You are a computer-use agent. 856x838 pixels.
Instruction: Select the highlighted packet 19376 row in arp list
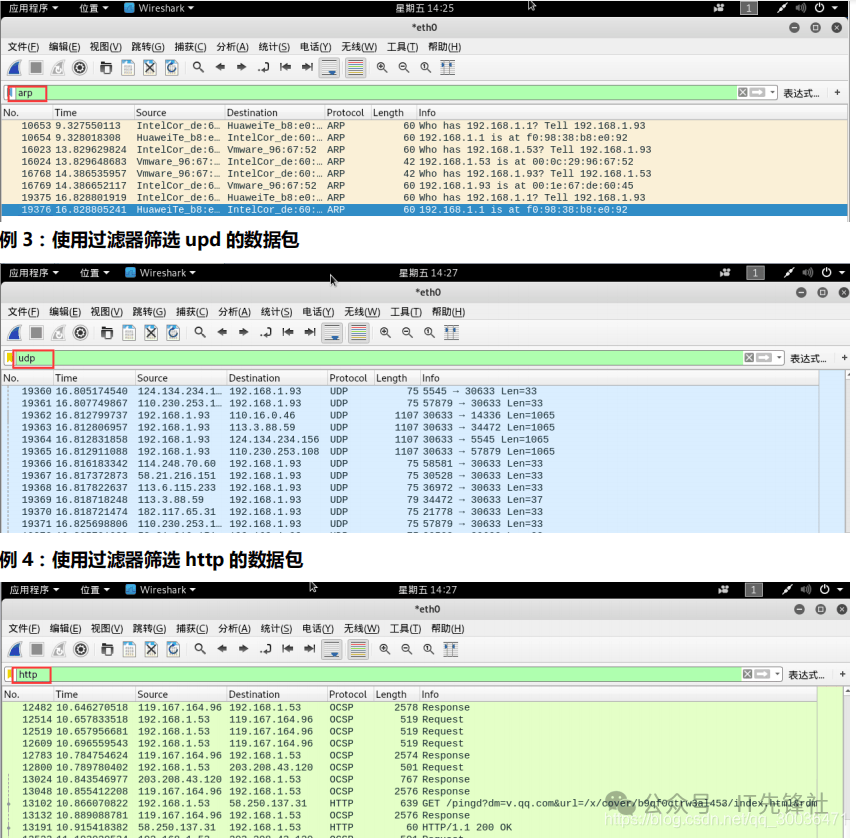pyautogui.click(x=400, y=210)
